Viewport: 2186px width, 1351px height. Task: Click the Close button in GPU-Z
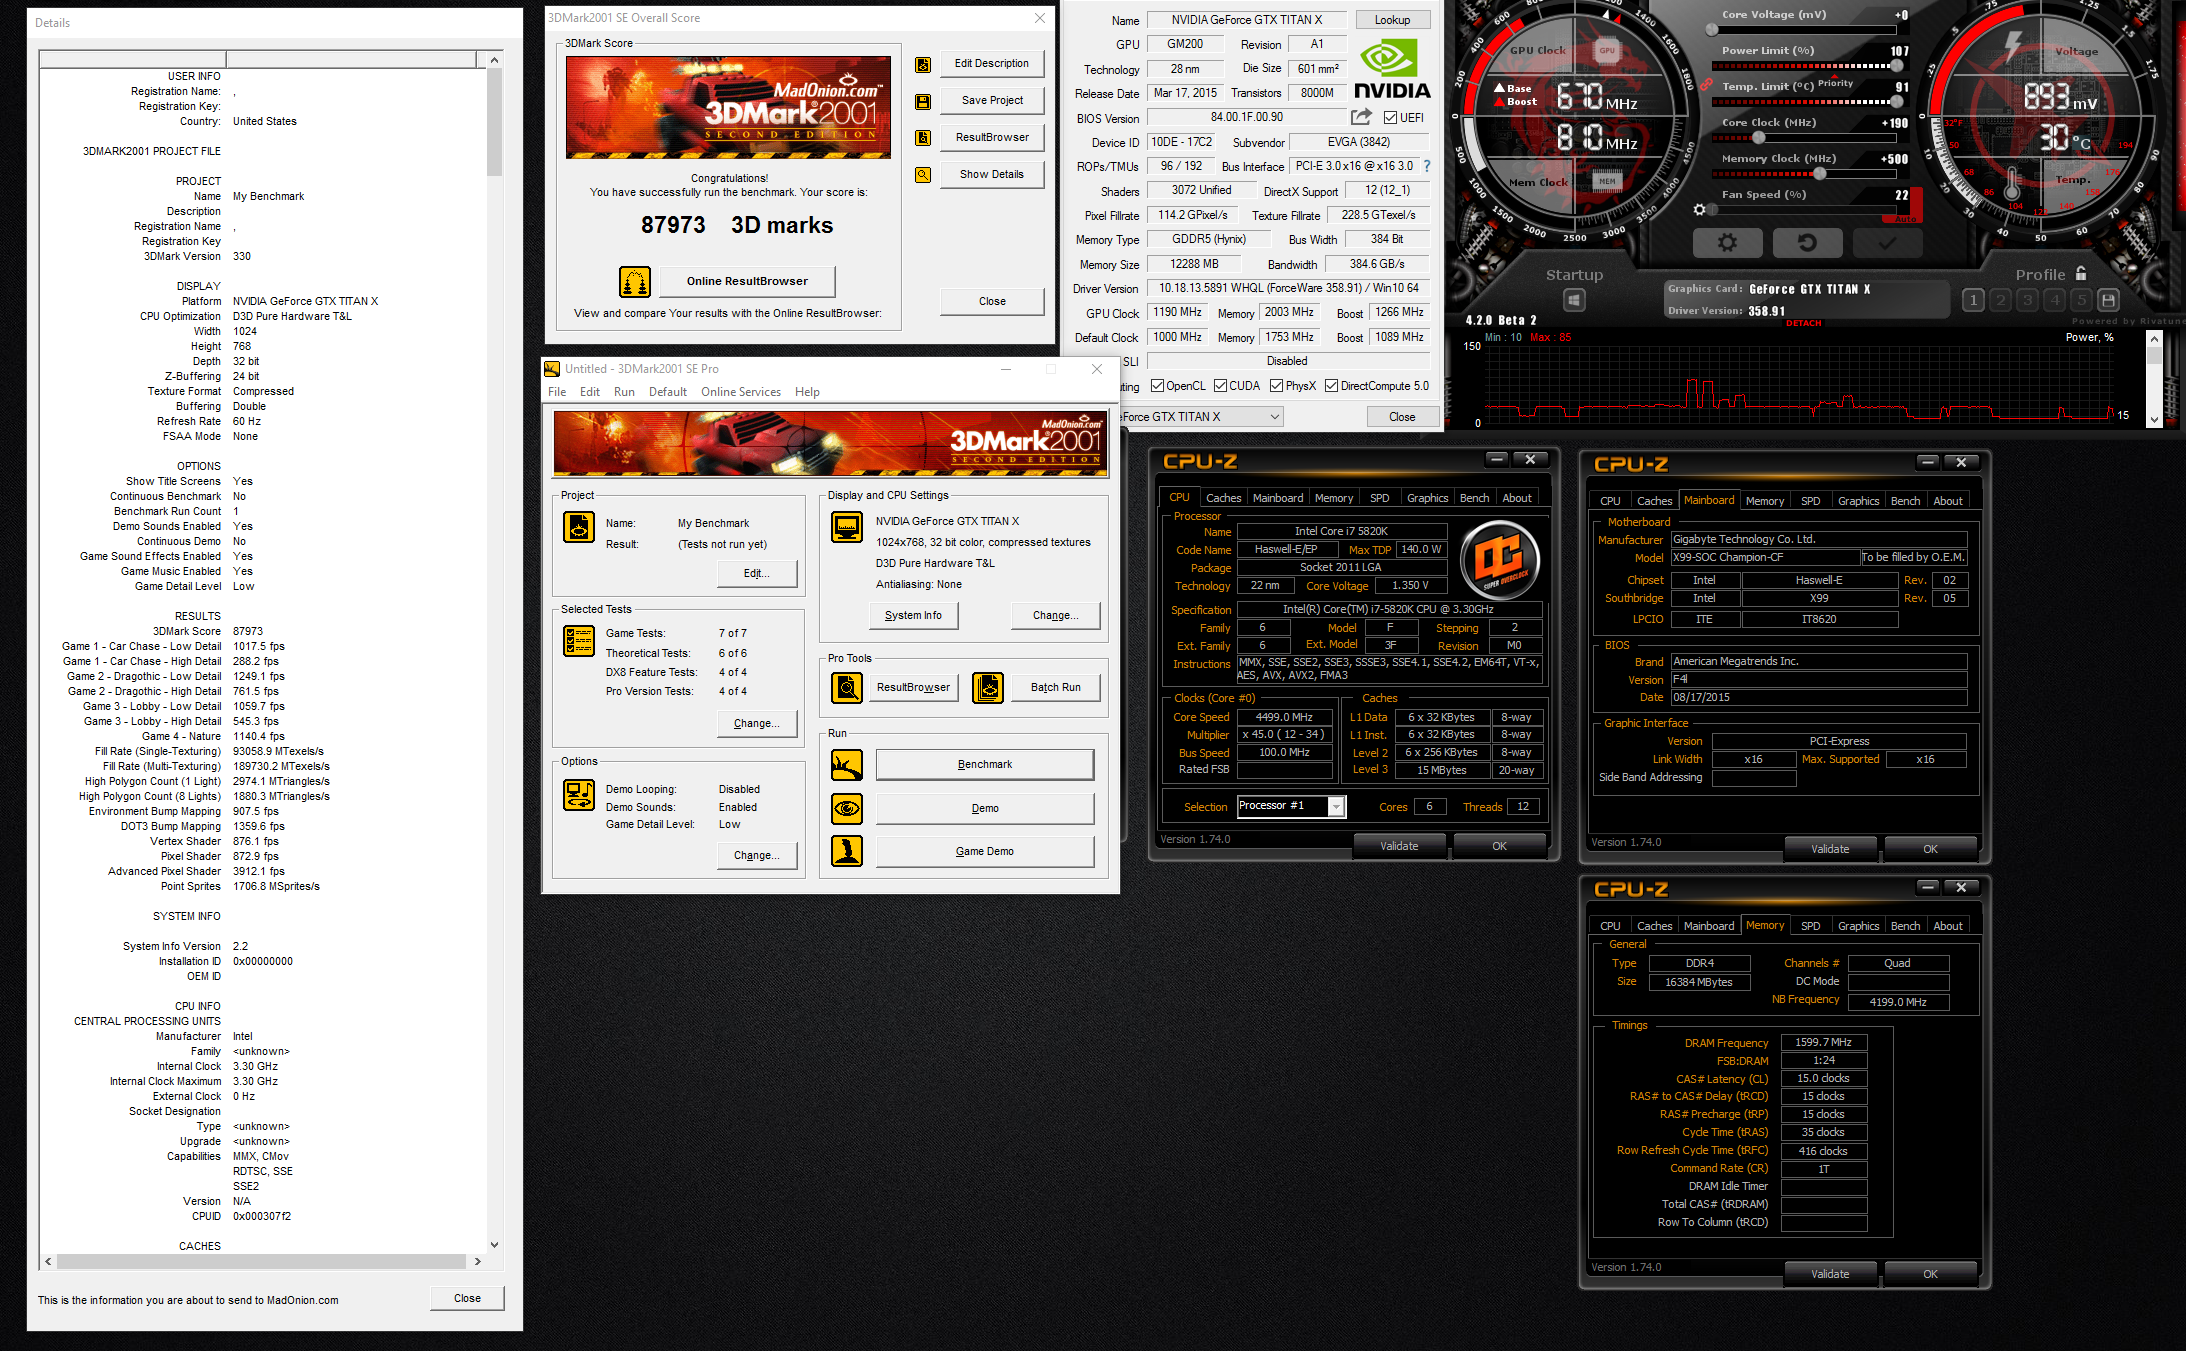pos(1402,417)
